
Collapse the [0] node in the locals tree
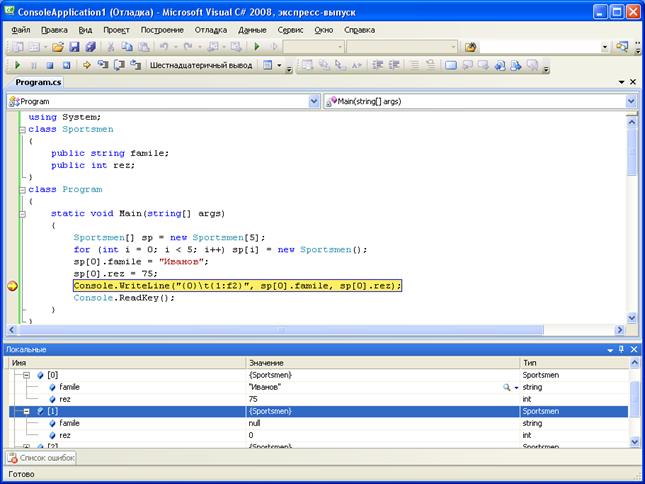click(x=27, y=374)
